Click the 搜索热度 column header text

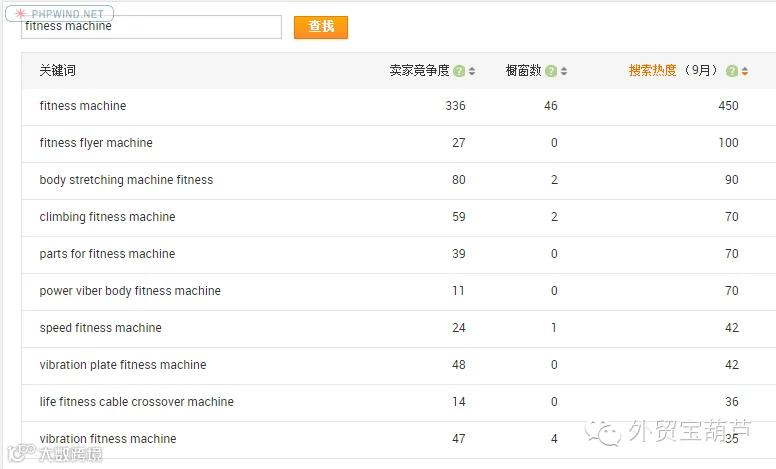click(x=652, y=71)
